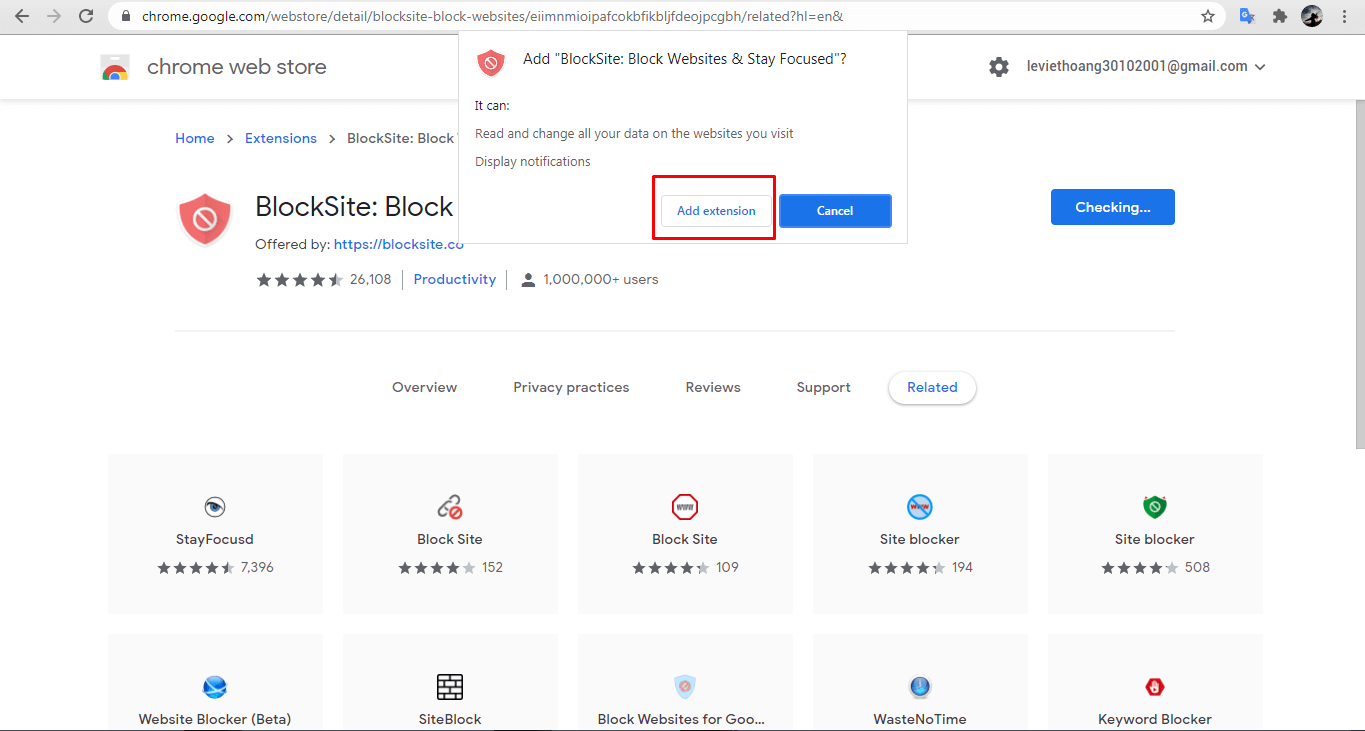Click the BlockSite red shield icon on page
1365x731 pixels.
[205, 219]
